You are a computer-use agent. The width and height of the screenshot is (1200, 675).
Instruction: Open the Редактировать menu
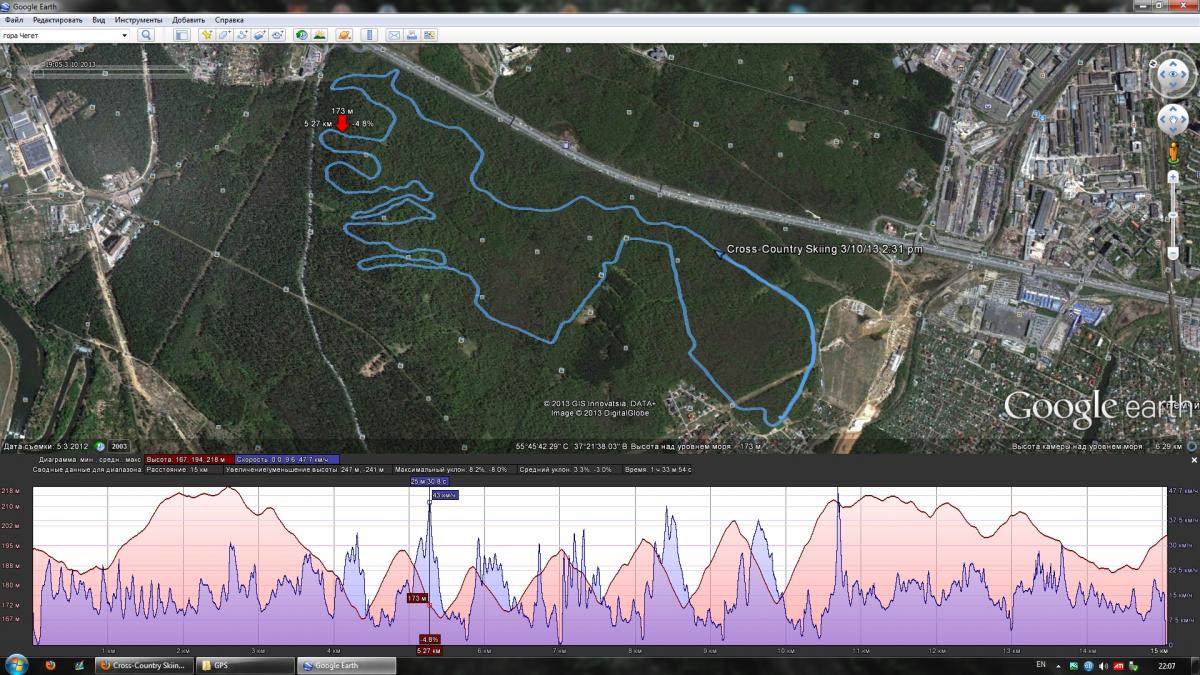coord(58,20)
